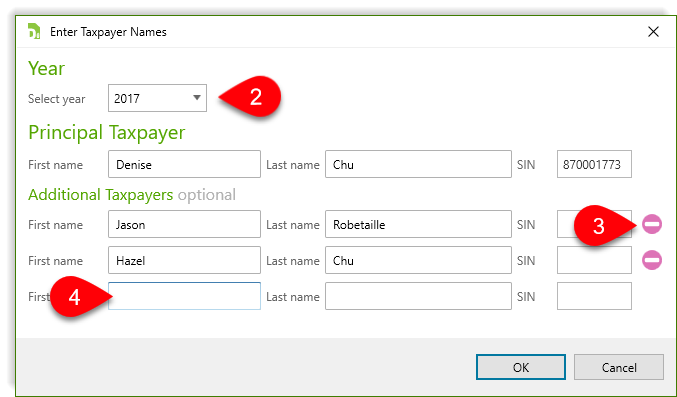Remove Jason Robetaille with the minus icon
Screen dimensions: 677x397
tap(652, 224)
